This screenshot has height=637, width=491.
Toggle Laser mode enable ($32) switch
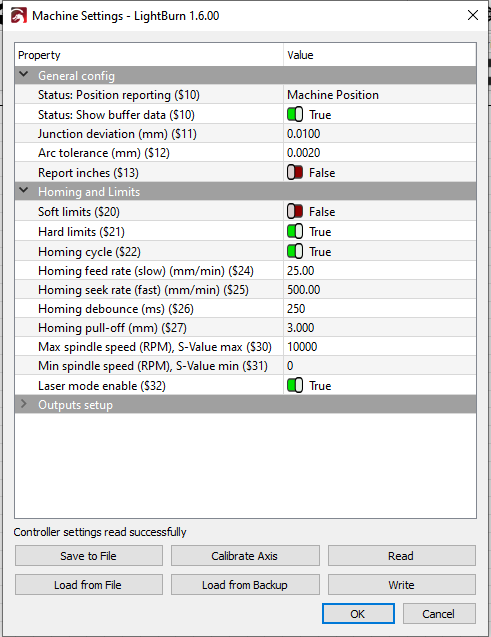pyautogui.click(x=295, y=385)
